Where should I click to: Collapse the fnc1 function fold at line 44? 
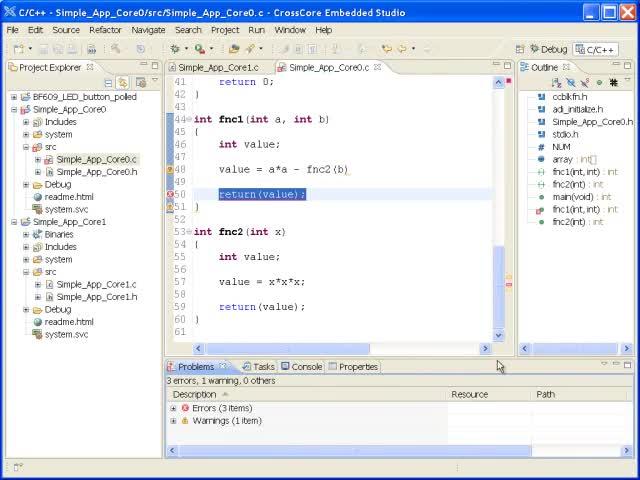[x=189, y=120]
